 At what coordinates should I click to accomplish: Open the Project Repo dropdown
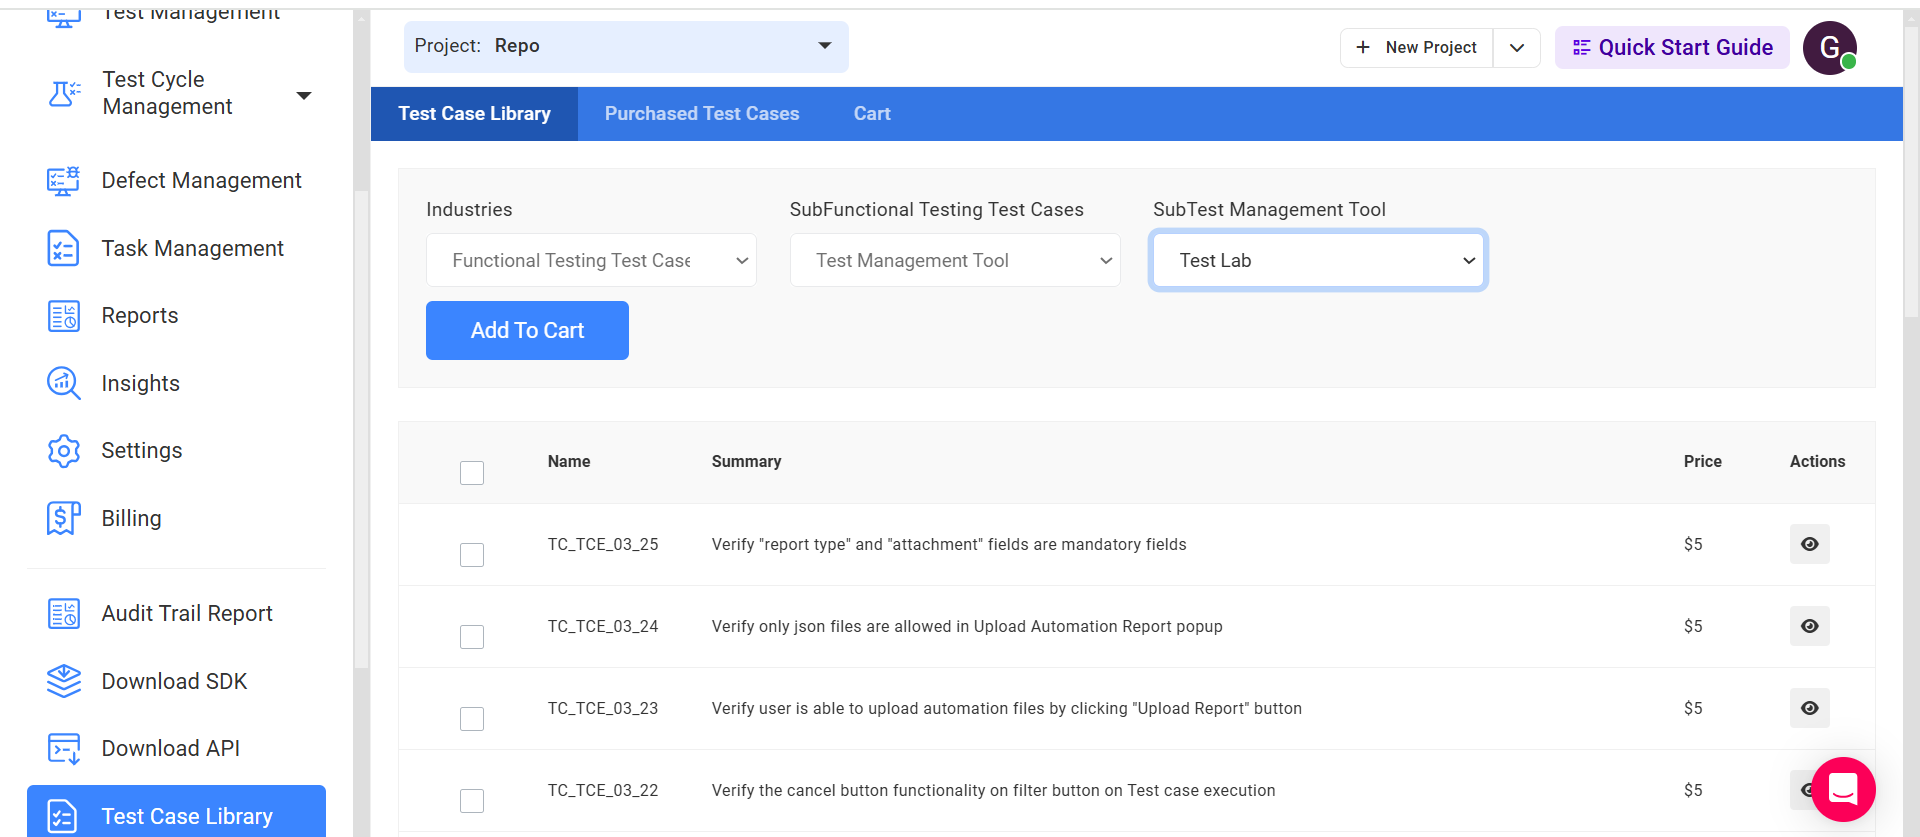[x=626, y=47]
